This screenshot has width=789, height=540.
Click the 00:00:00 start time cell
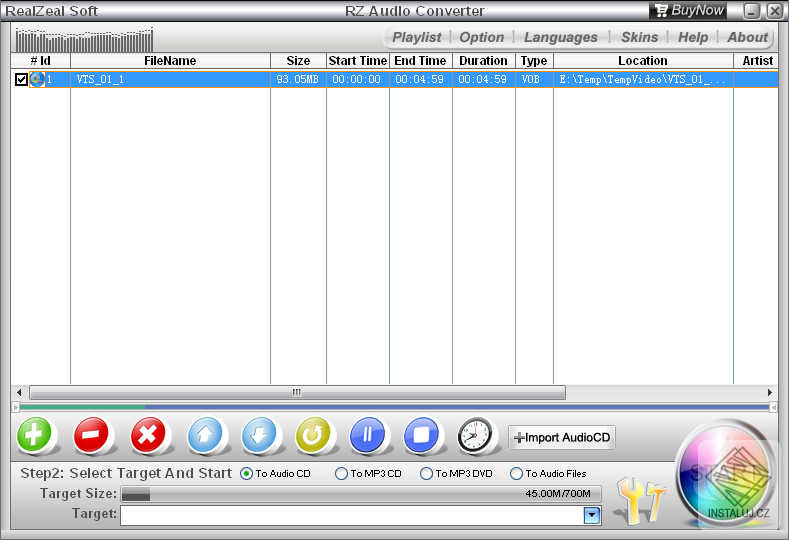(x=357, y=79)
